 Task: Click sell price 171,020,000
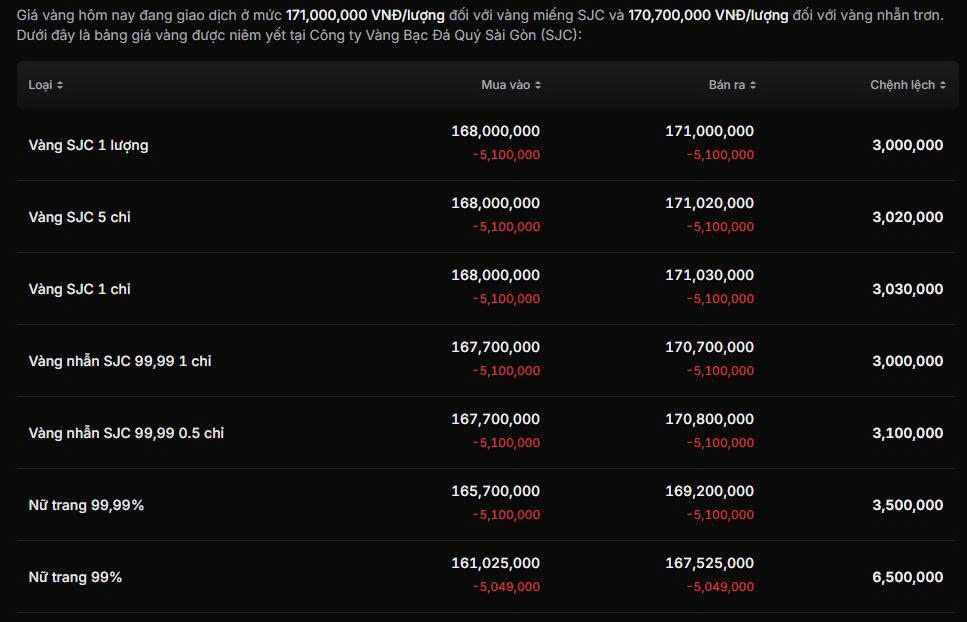click(x=709, y=203)
